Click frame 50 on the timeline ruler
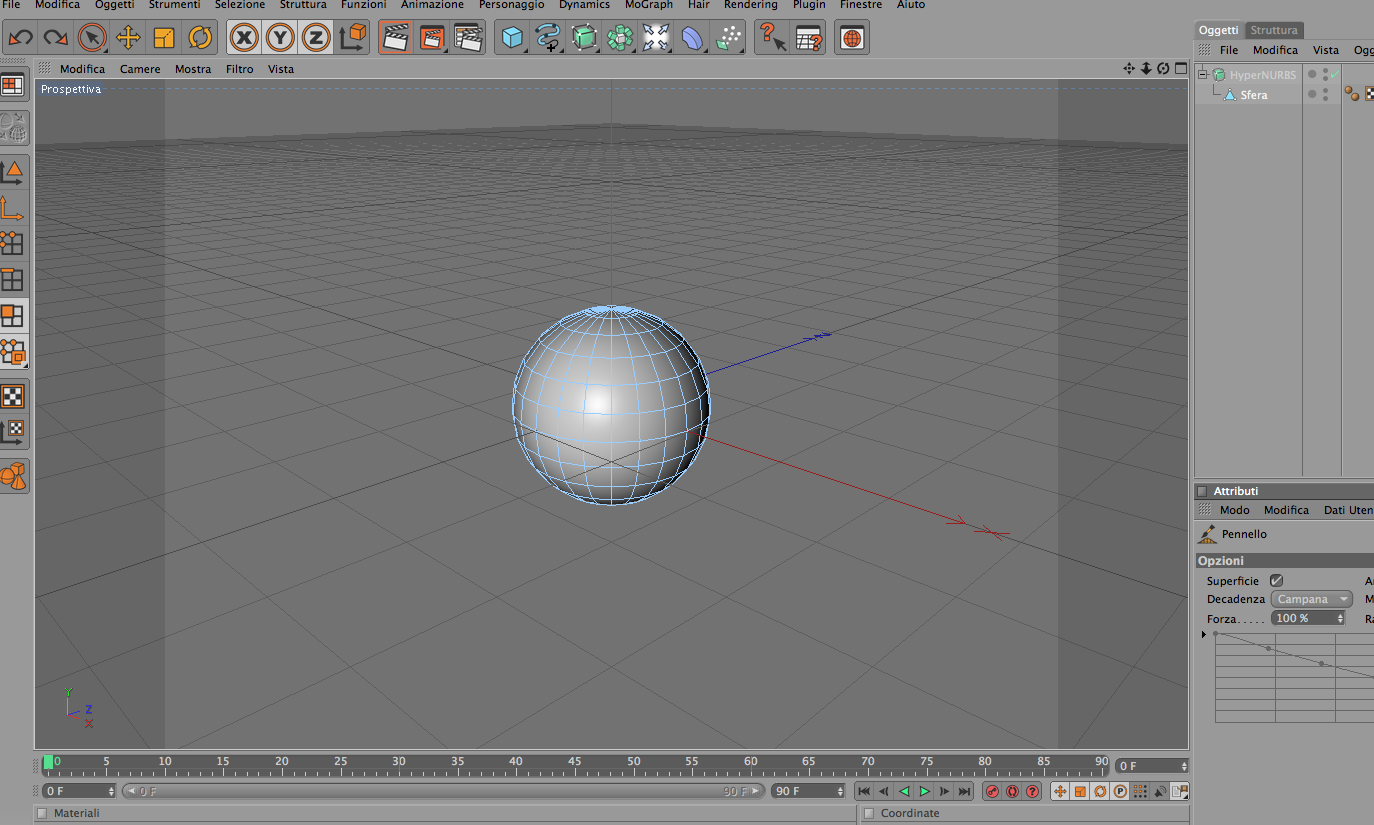This screenshot has height=825, width=1374. pos(634,763)
